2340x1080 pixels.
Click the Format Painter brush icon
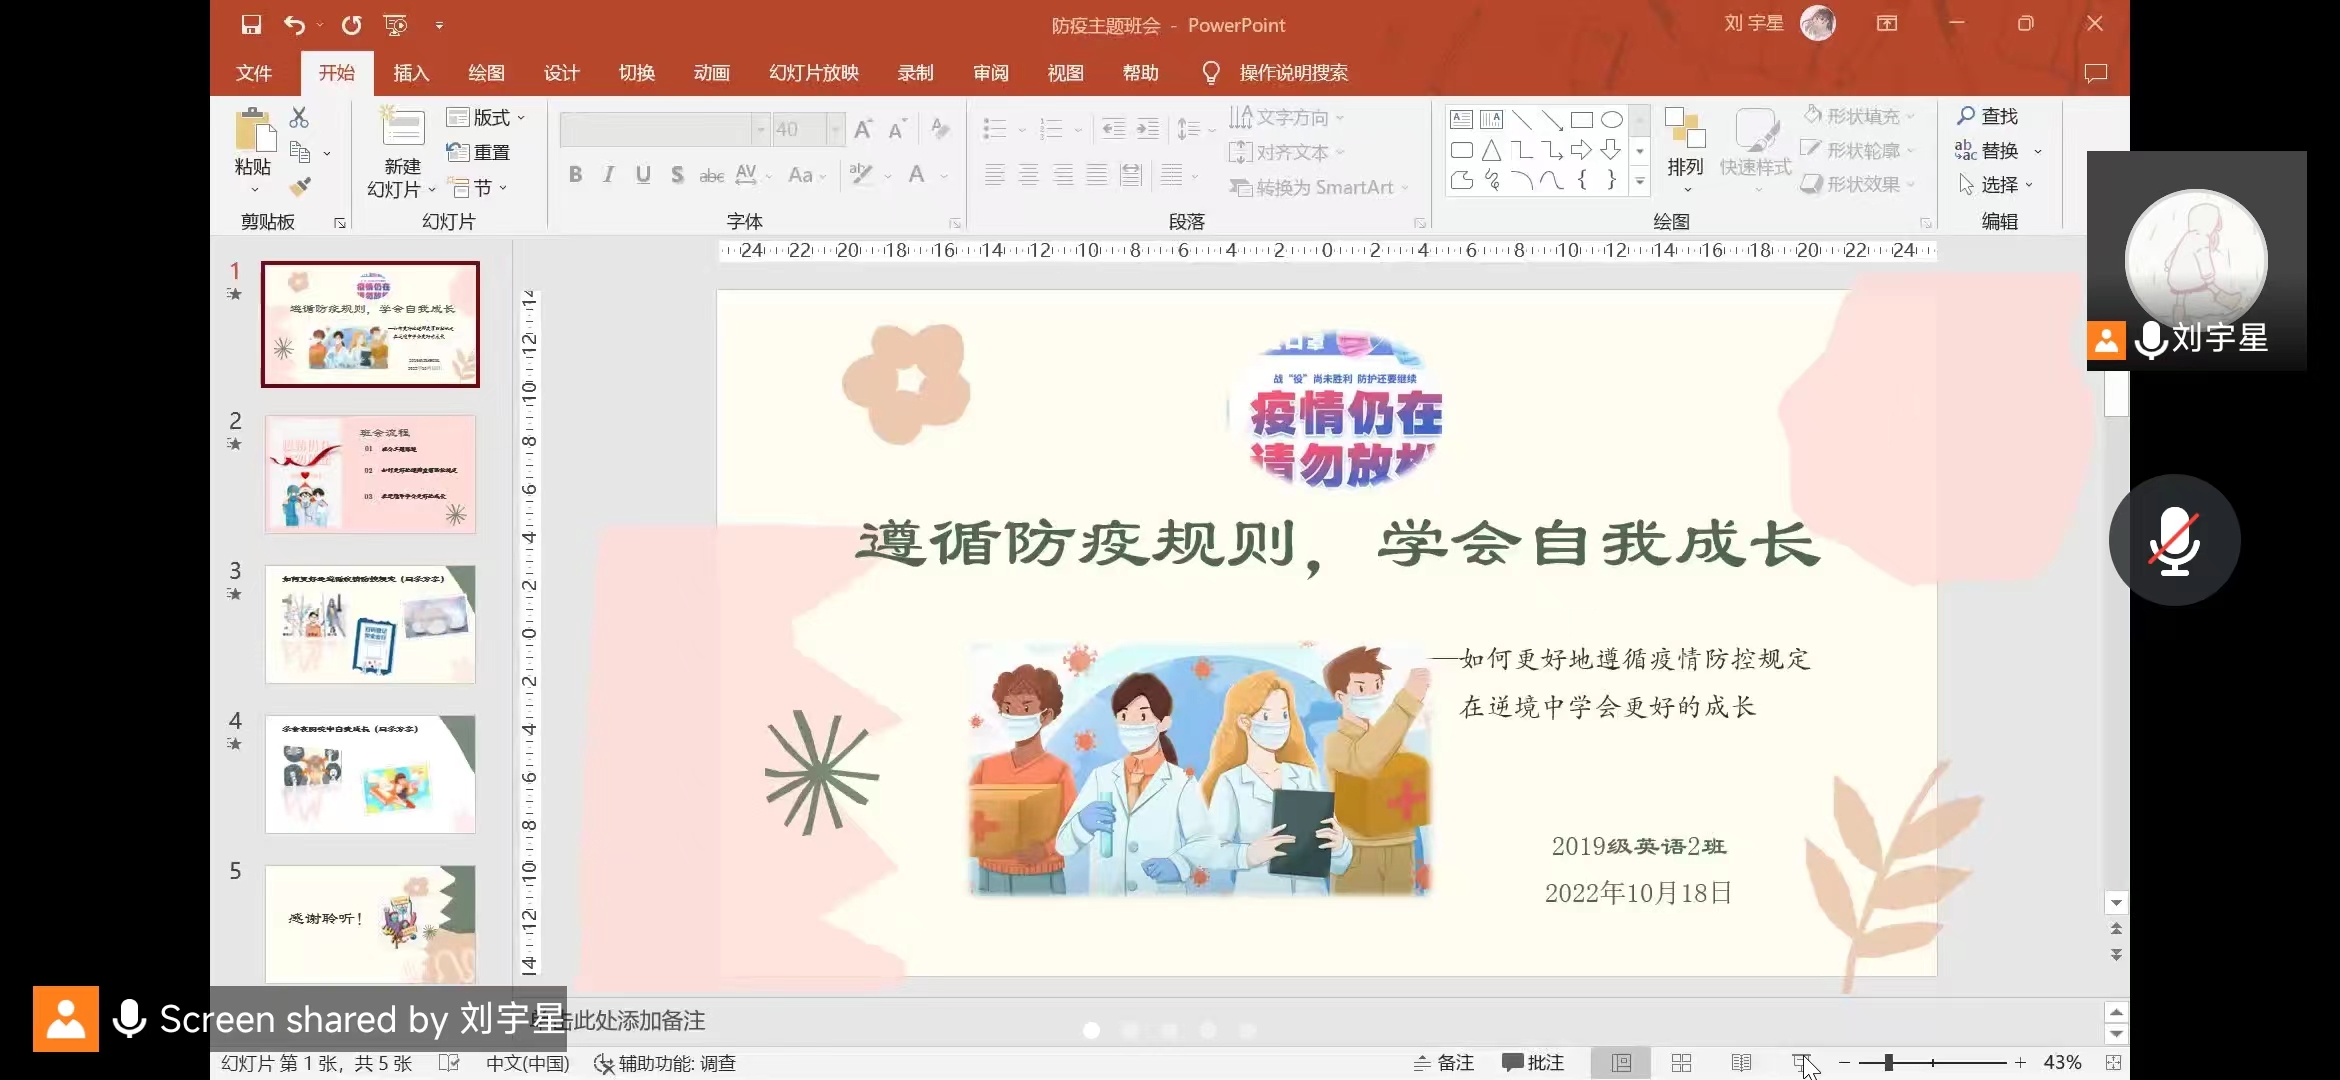(300, 187)
